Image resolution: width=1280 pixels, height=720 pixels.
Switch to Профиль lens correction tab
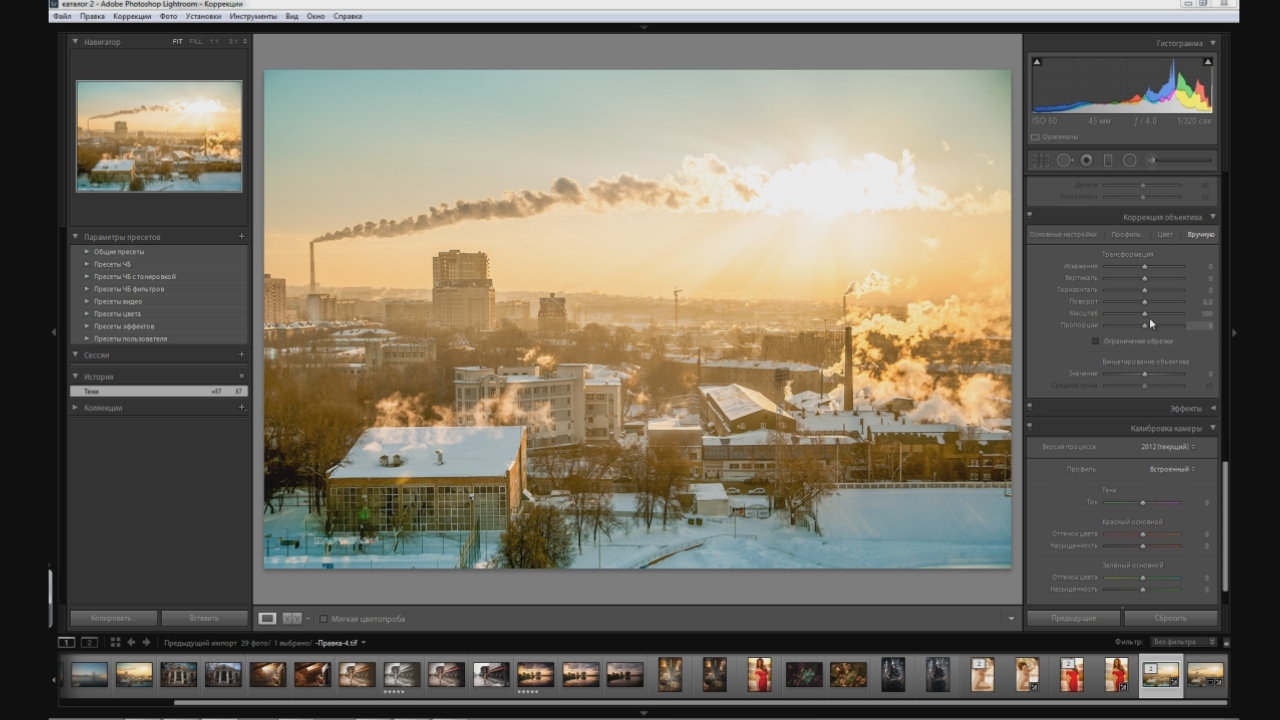[1125, 234]
